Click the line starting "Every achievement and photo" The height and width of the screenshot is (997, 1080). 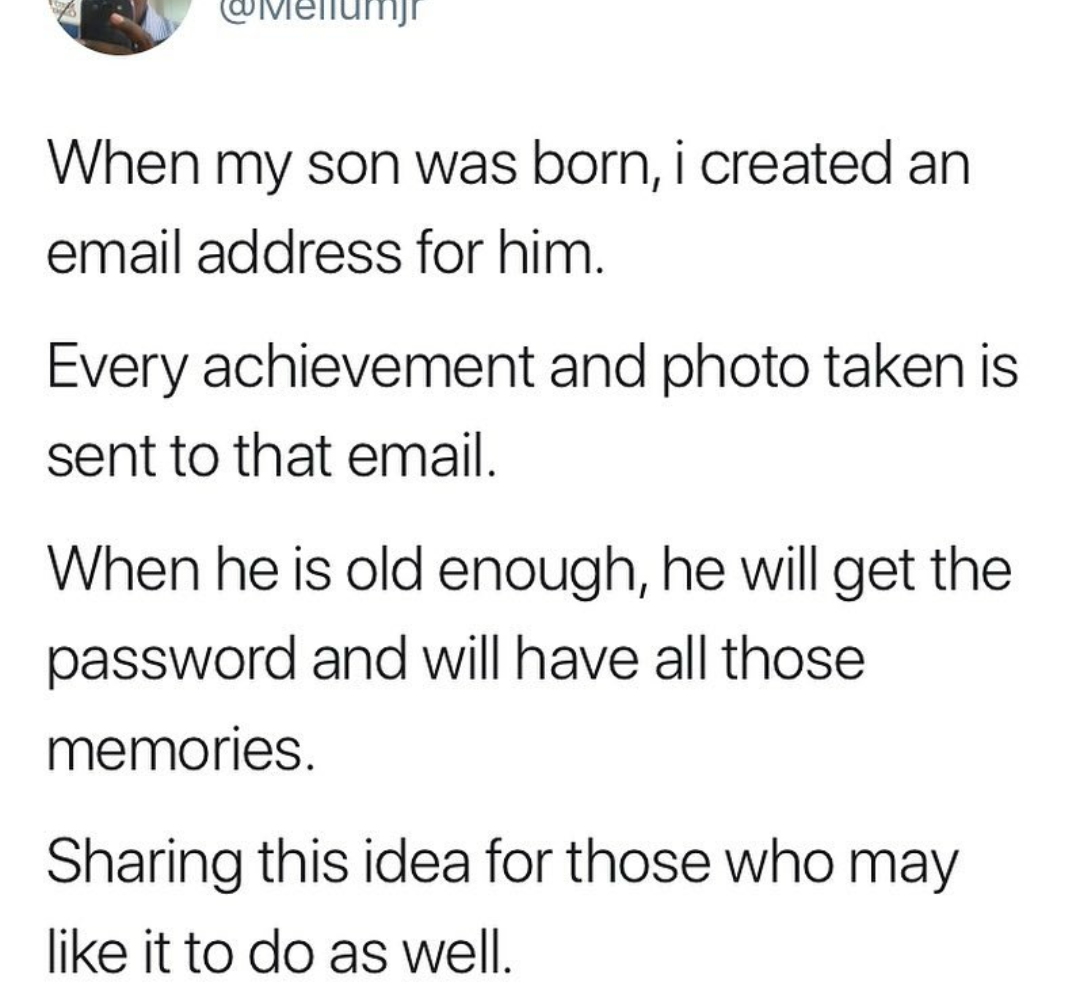(532, 367)
